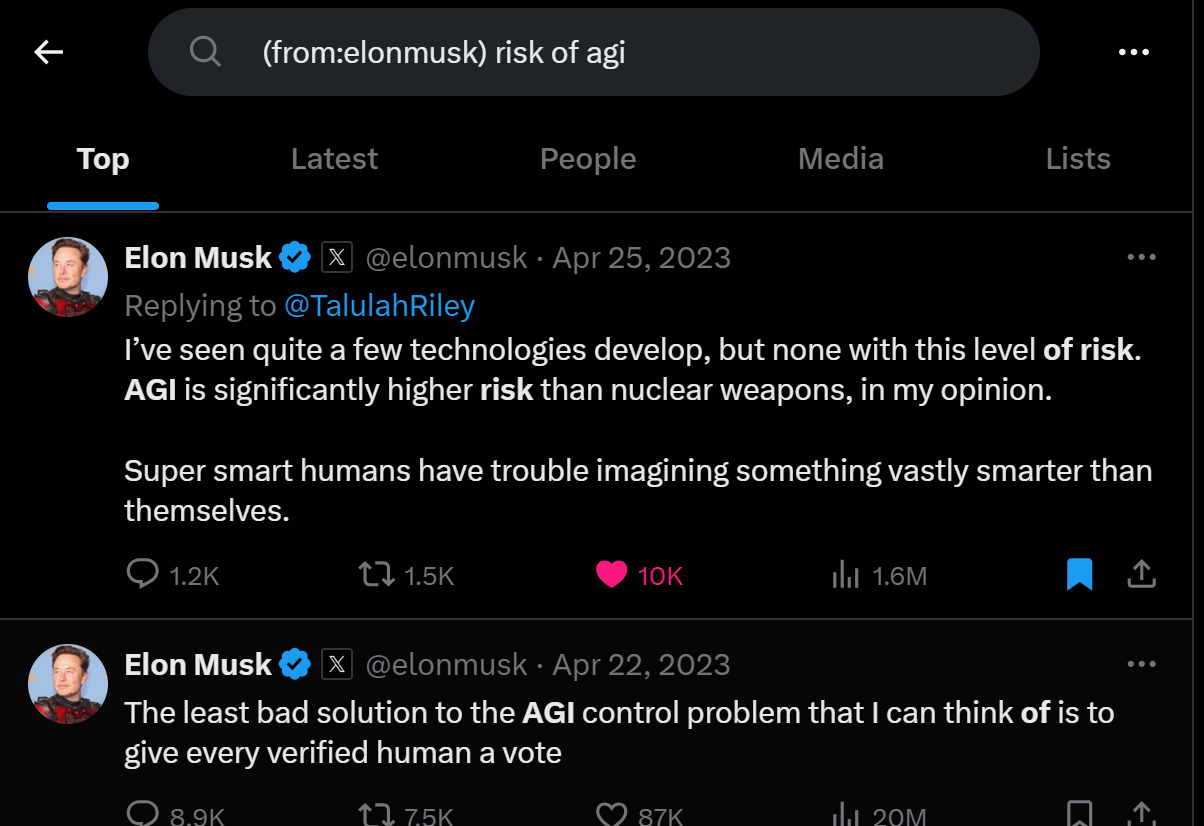The height and width of the screenshot is (826, 1204).
Task: Reply to the April 25 tweet
Action: pos(143,575)
